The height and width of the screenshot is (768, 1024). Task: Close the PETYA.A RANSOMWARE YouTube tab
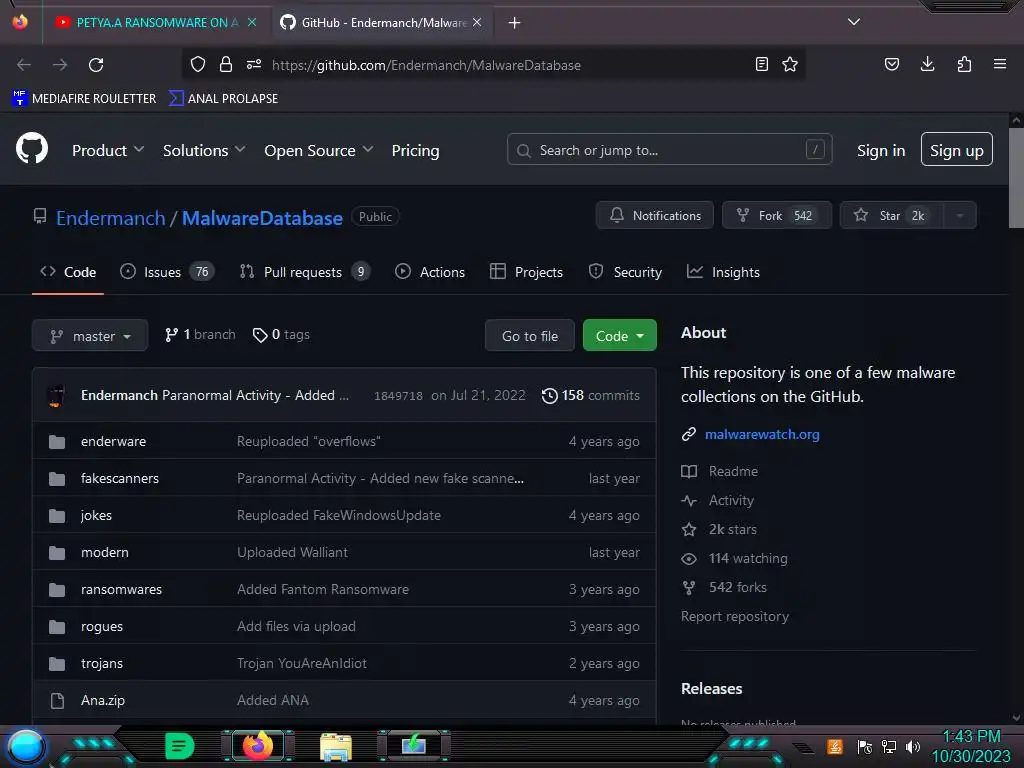tap(252, 22)
